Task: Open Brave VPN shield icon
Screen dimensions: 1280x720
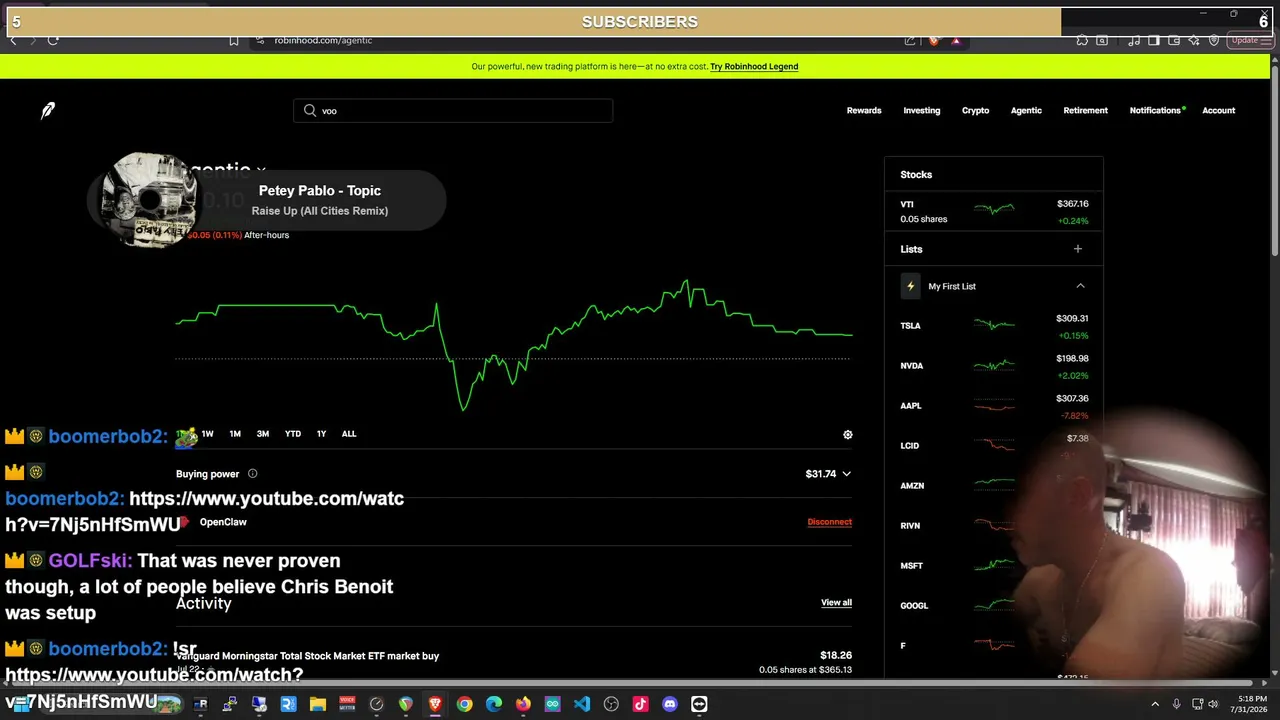Action: (x=1214, y=41)
